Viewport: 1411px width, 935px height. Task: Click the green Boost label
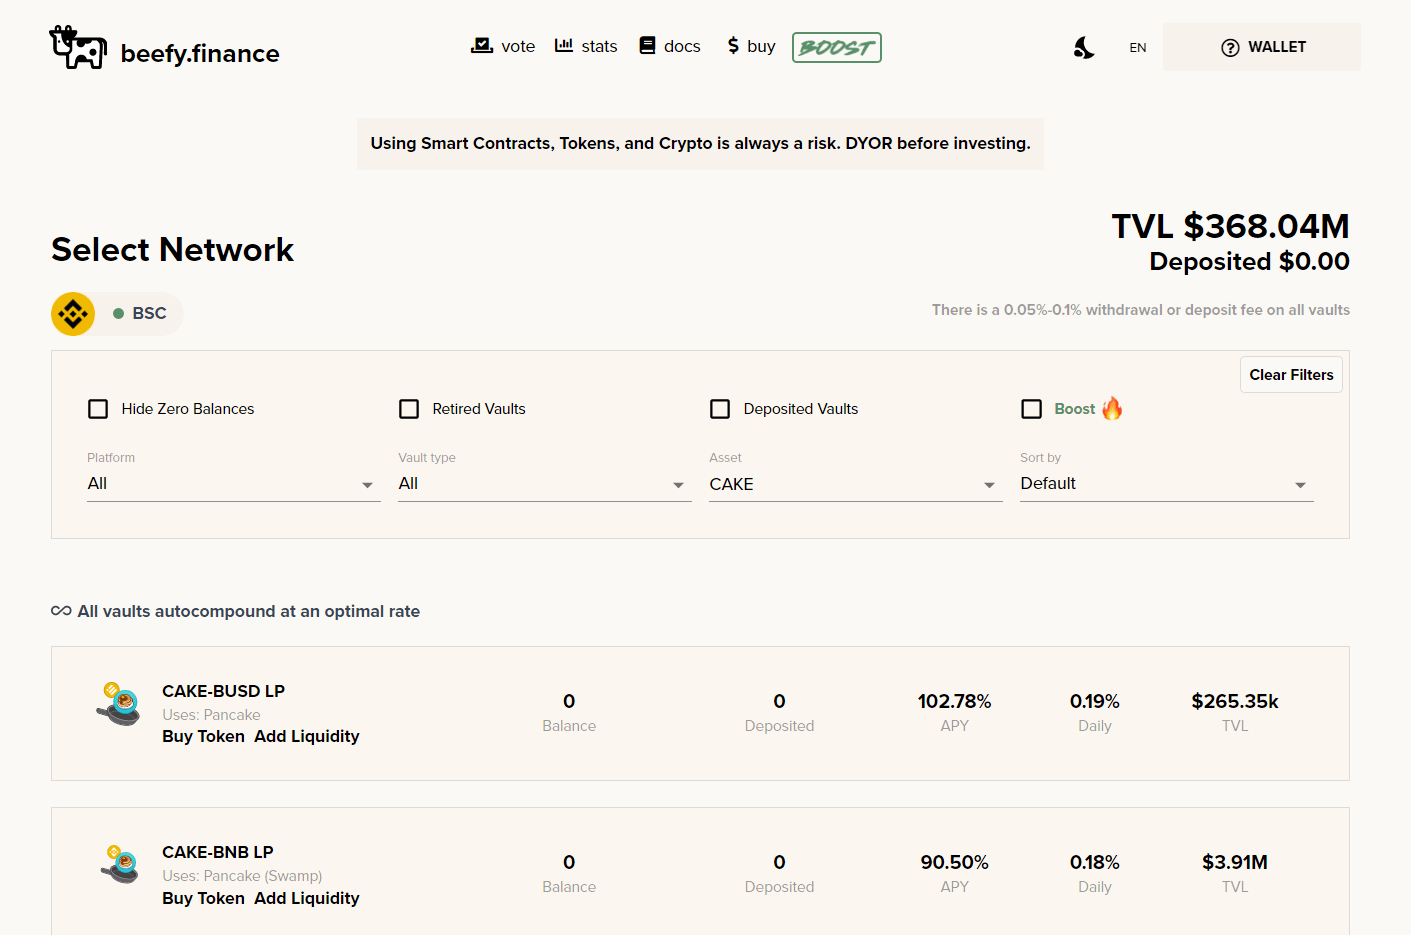pos(1075,409)
